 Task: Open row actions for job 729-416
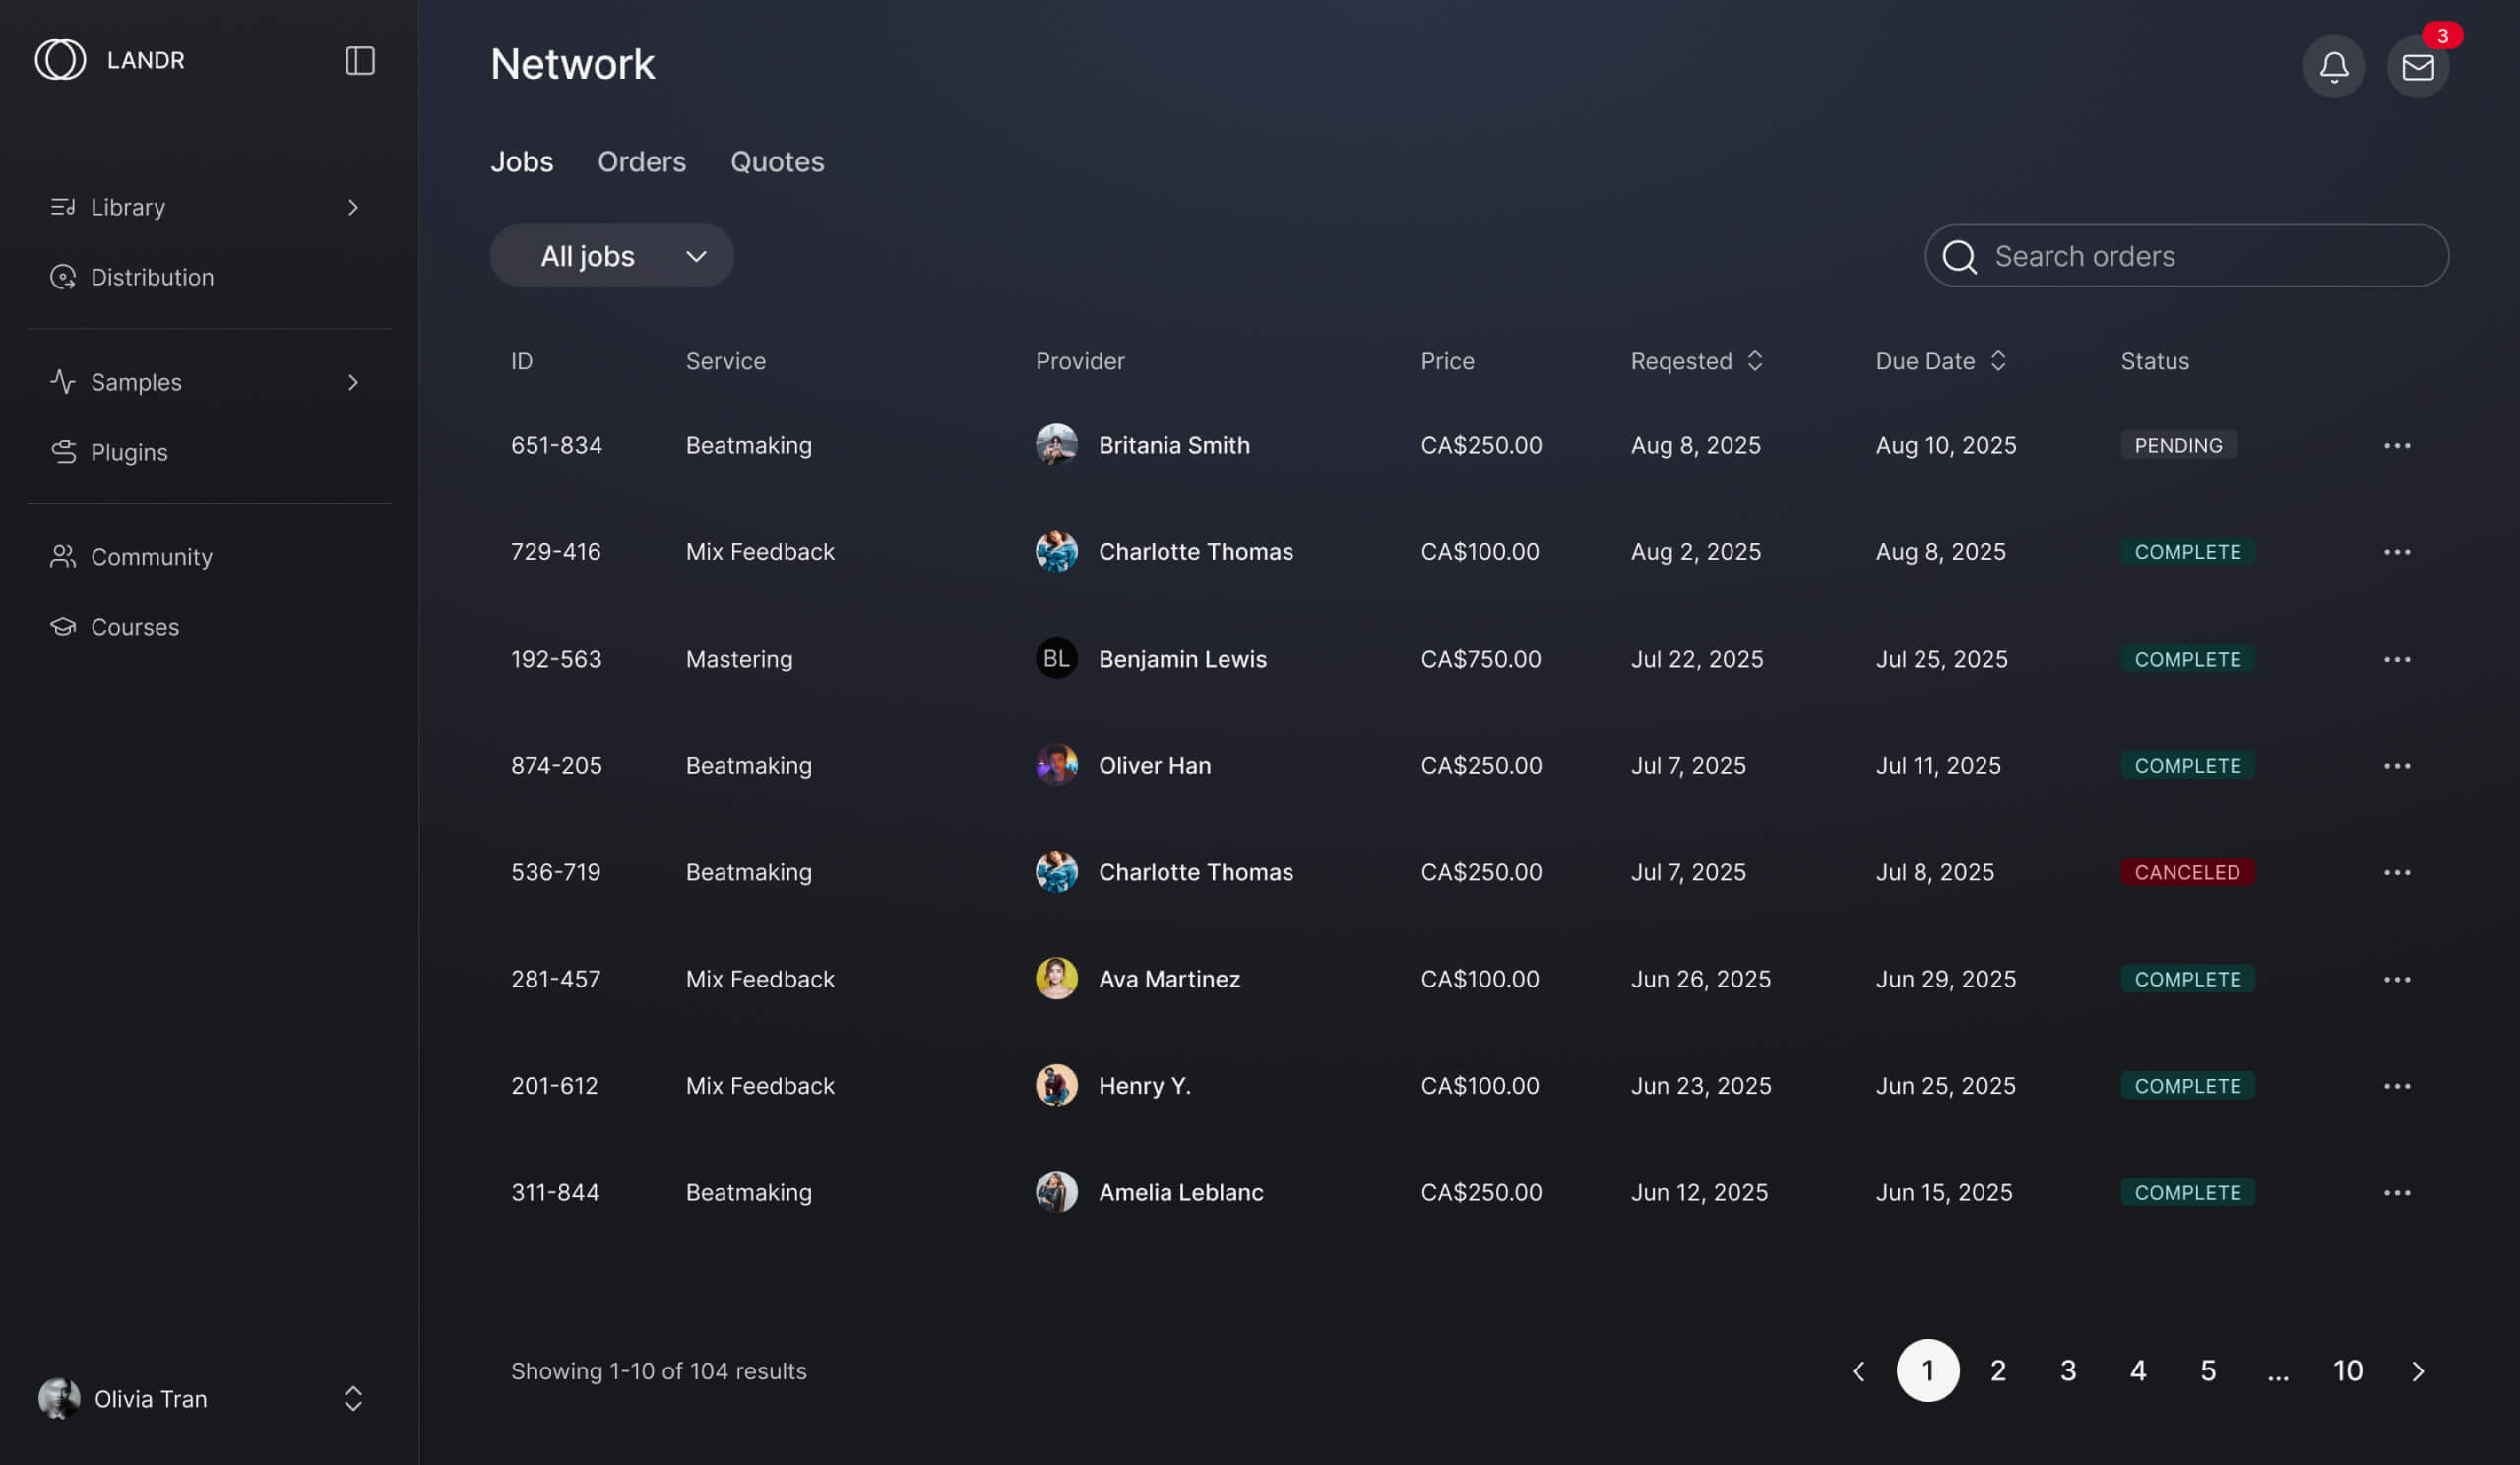[2396, 552]
